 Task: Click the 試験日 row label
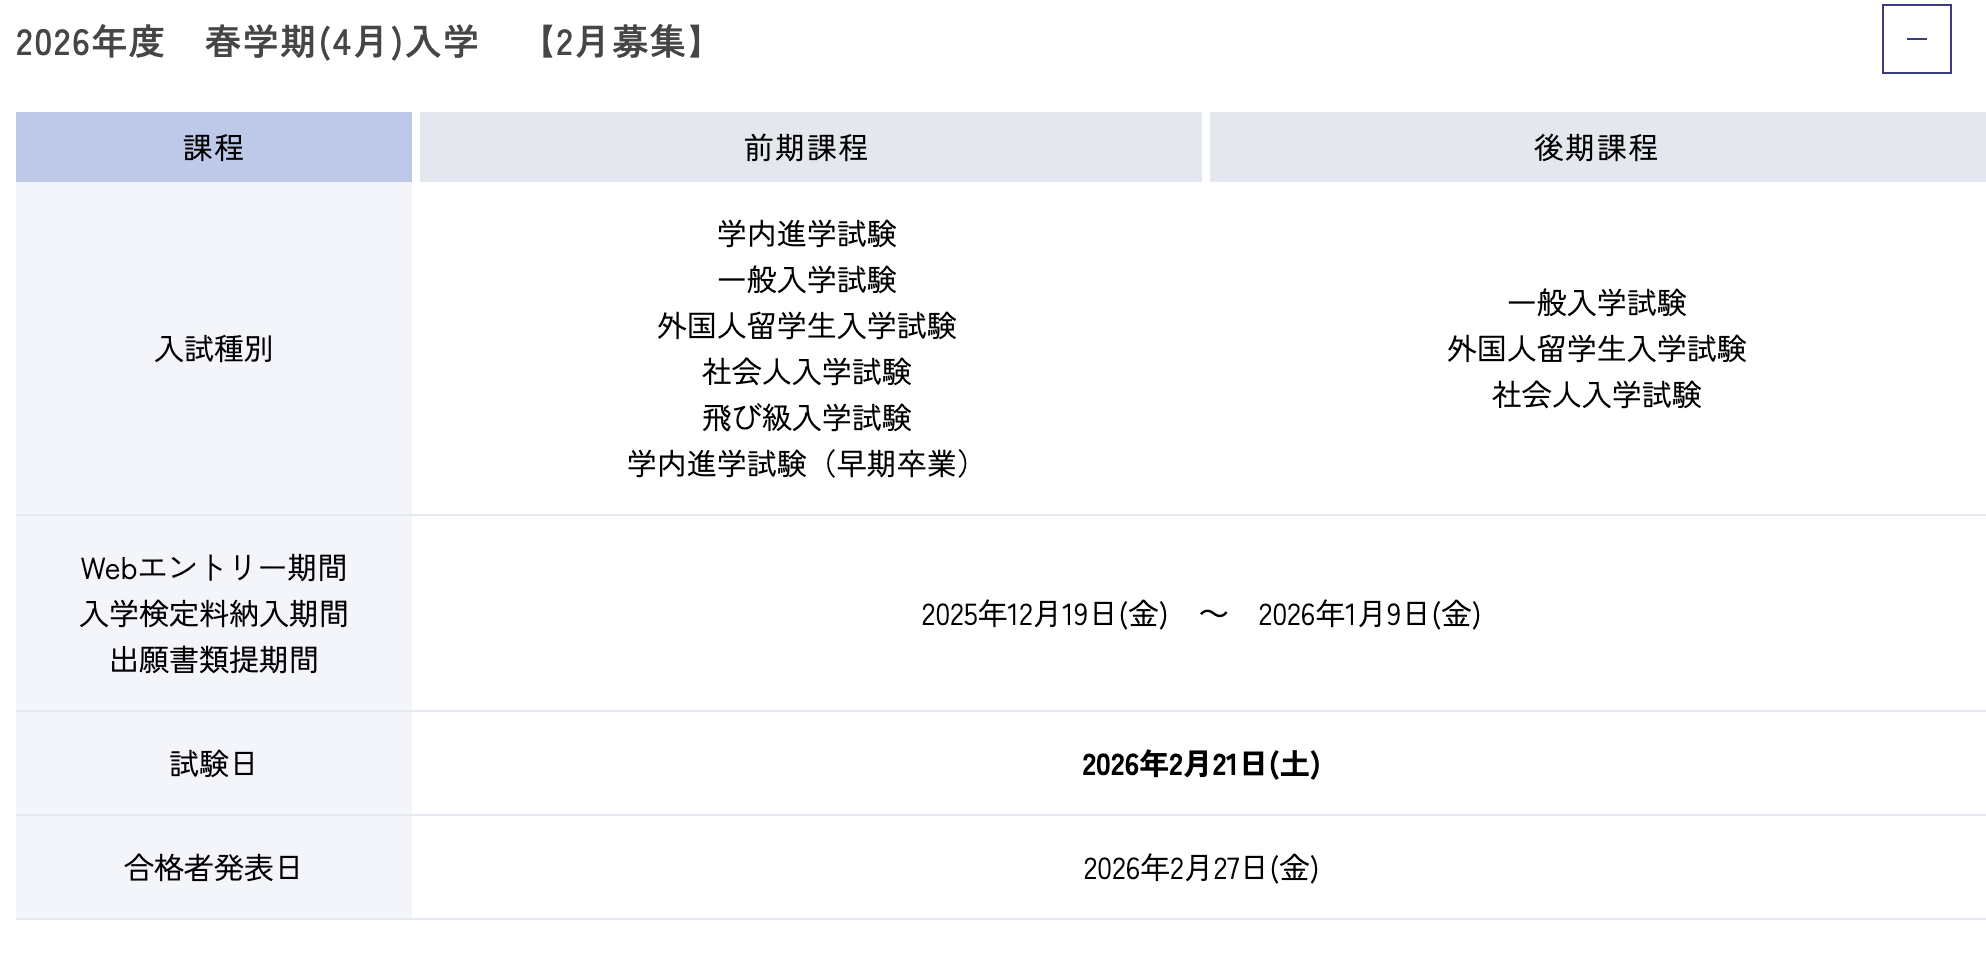point(213,764)
